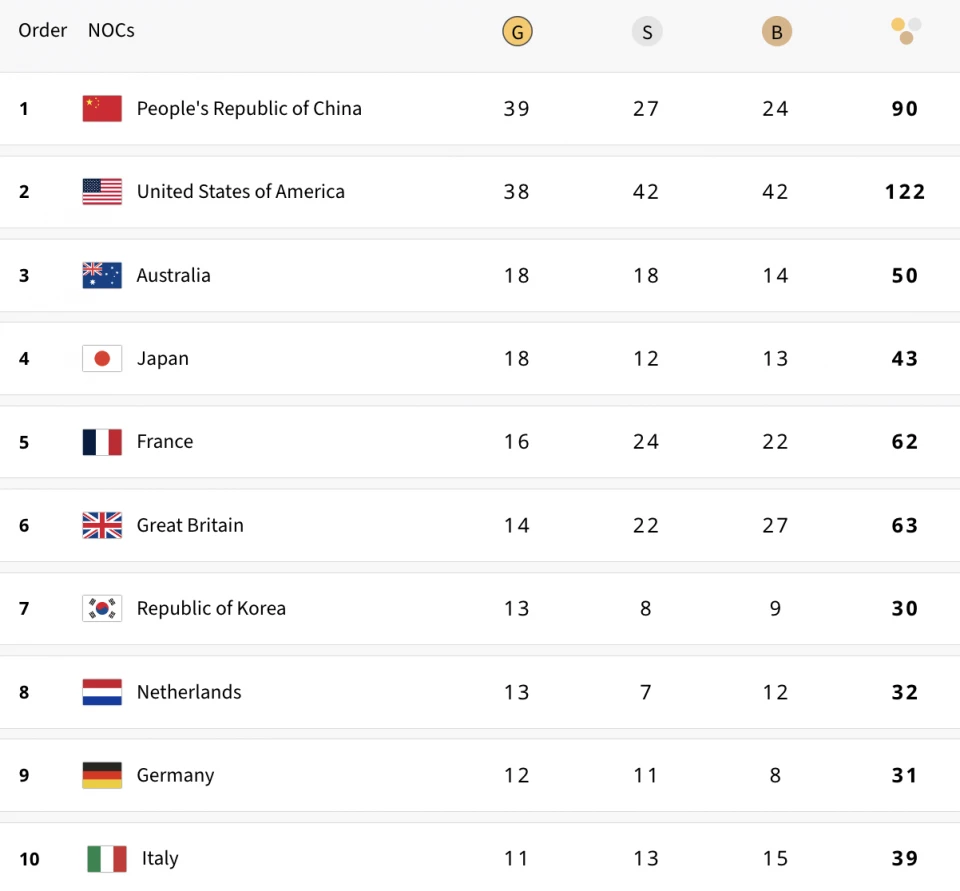Click the total medals header icon
This screenshot has height=891, width=960.
coord(906,31)
